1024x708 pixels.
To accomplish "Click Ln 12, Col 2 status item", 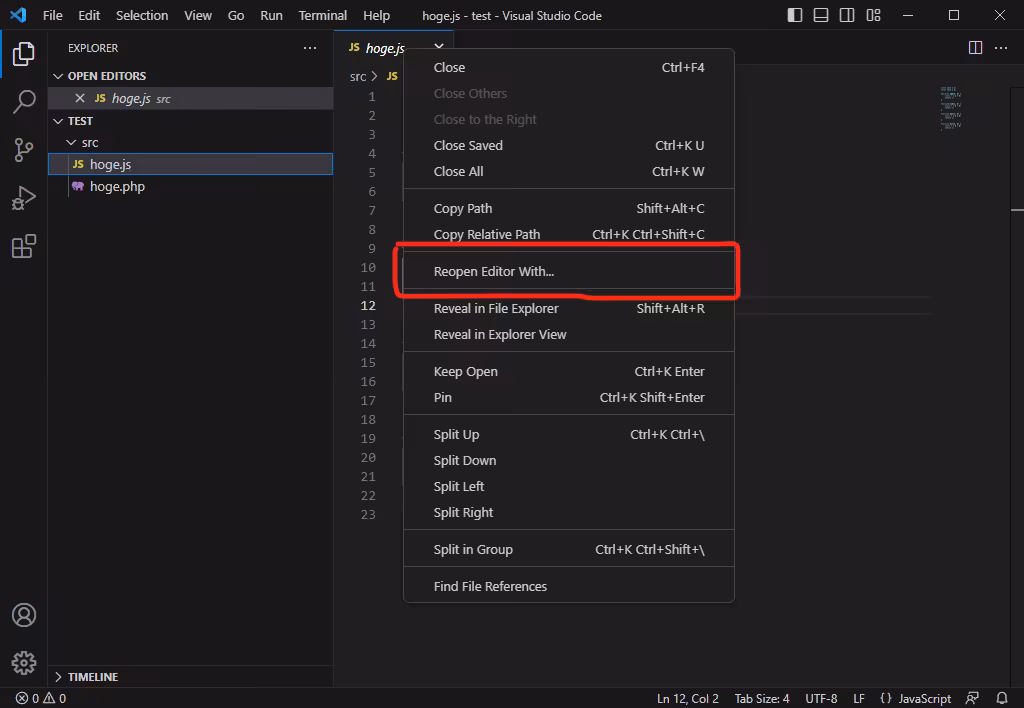I will pyautogui.click(x=688, y=698).
